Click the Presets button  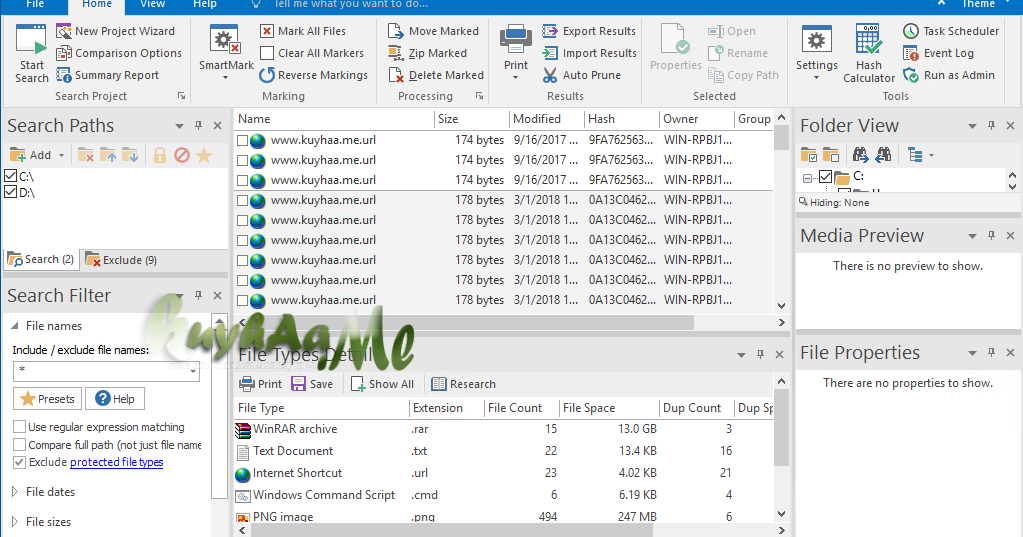pos(48,399)
